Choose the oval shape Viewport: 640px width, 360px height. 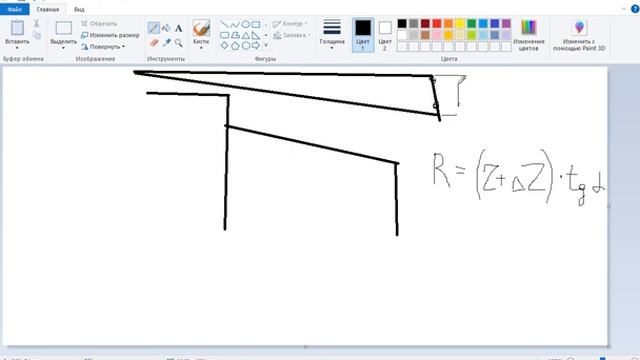[245, 24]
